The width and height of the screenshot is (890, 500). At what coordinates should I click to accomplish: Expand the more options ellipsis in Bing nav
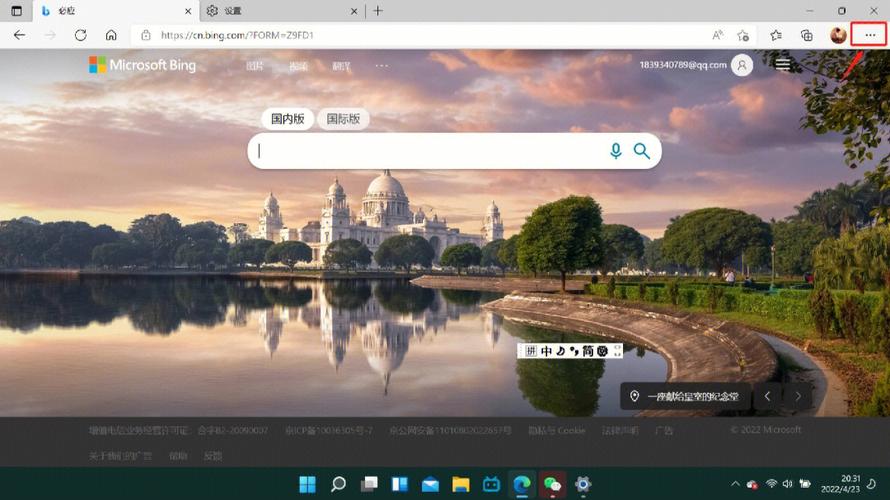(381, 66)
